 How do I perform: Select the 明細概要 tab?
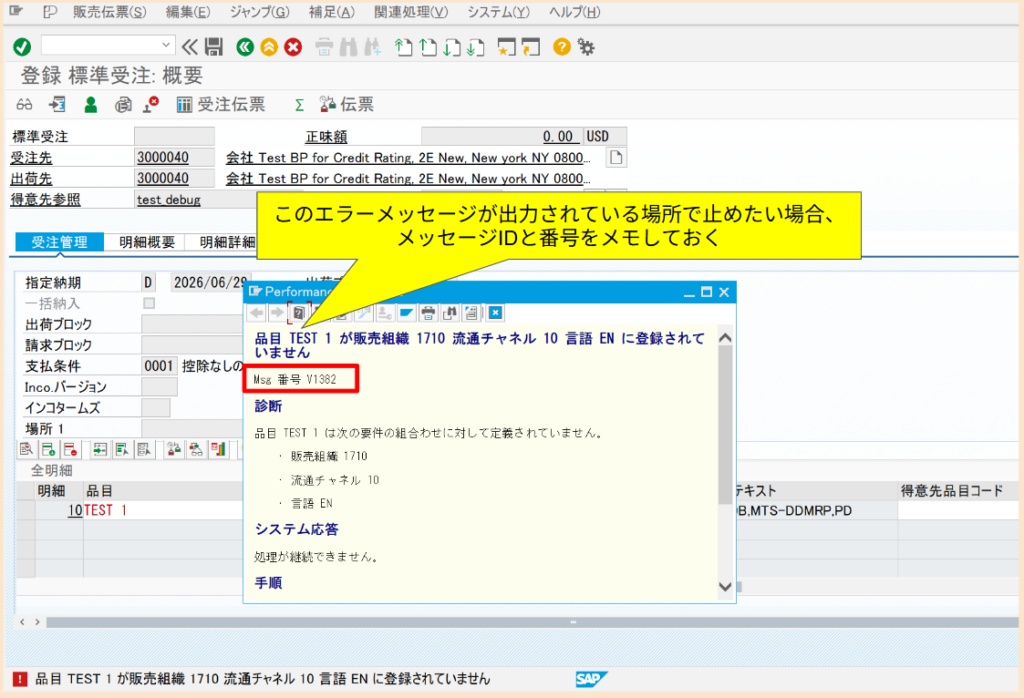click(147, 242)
